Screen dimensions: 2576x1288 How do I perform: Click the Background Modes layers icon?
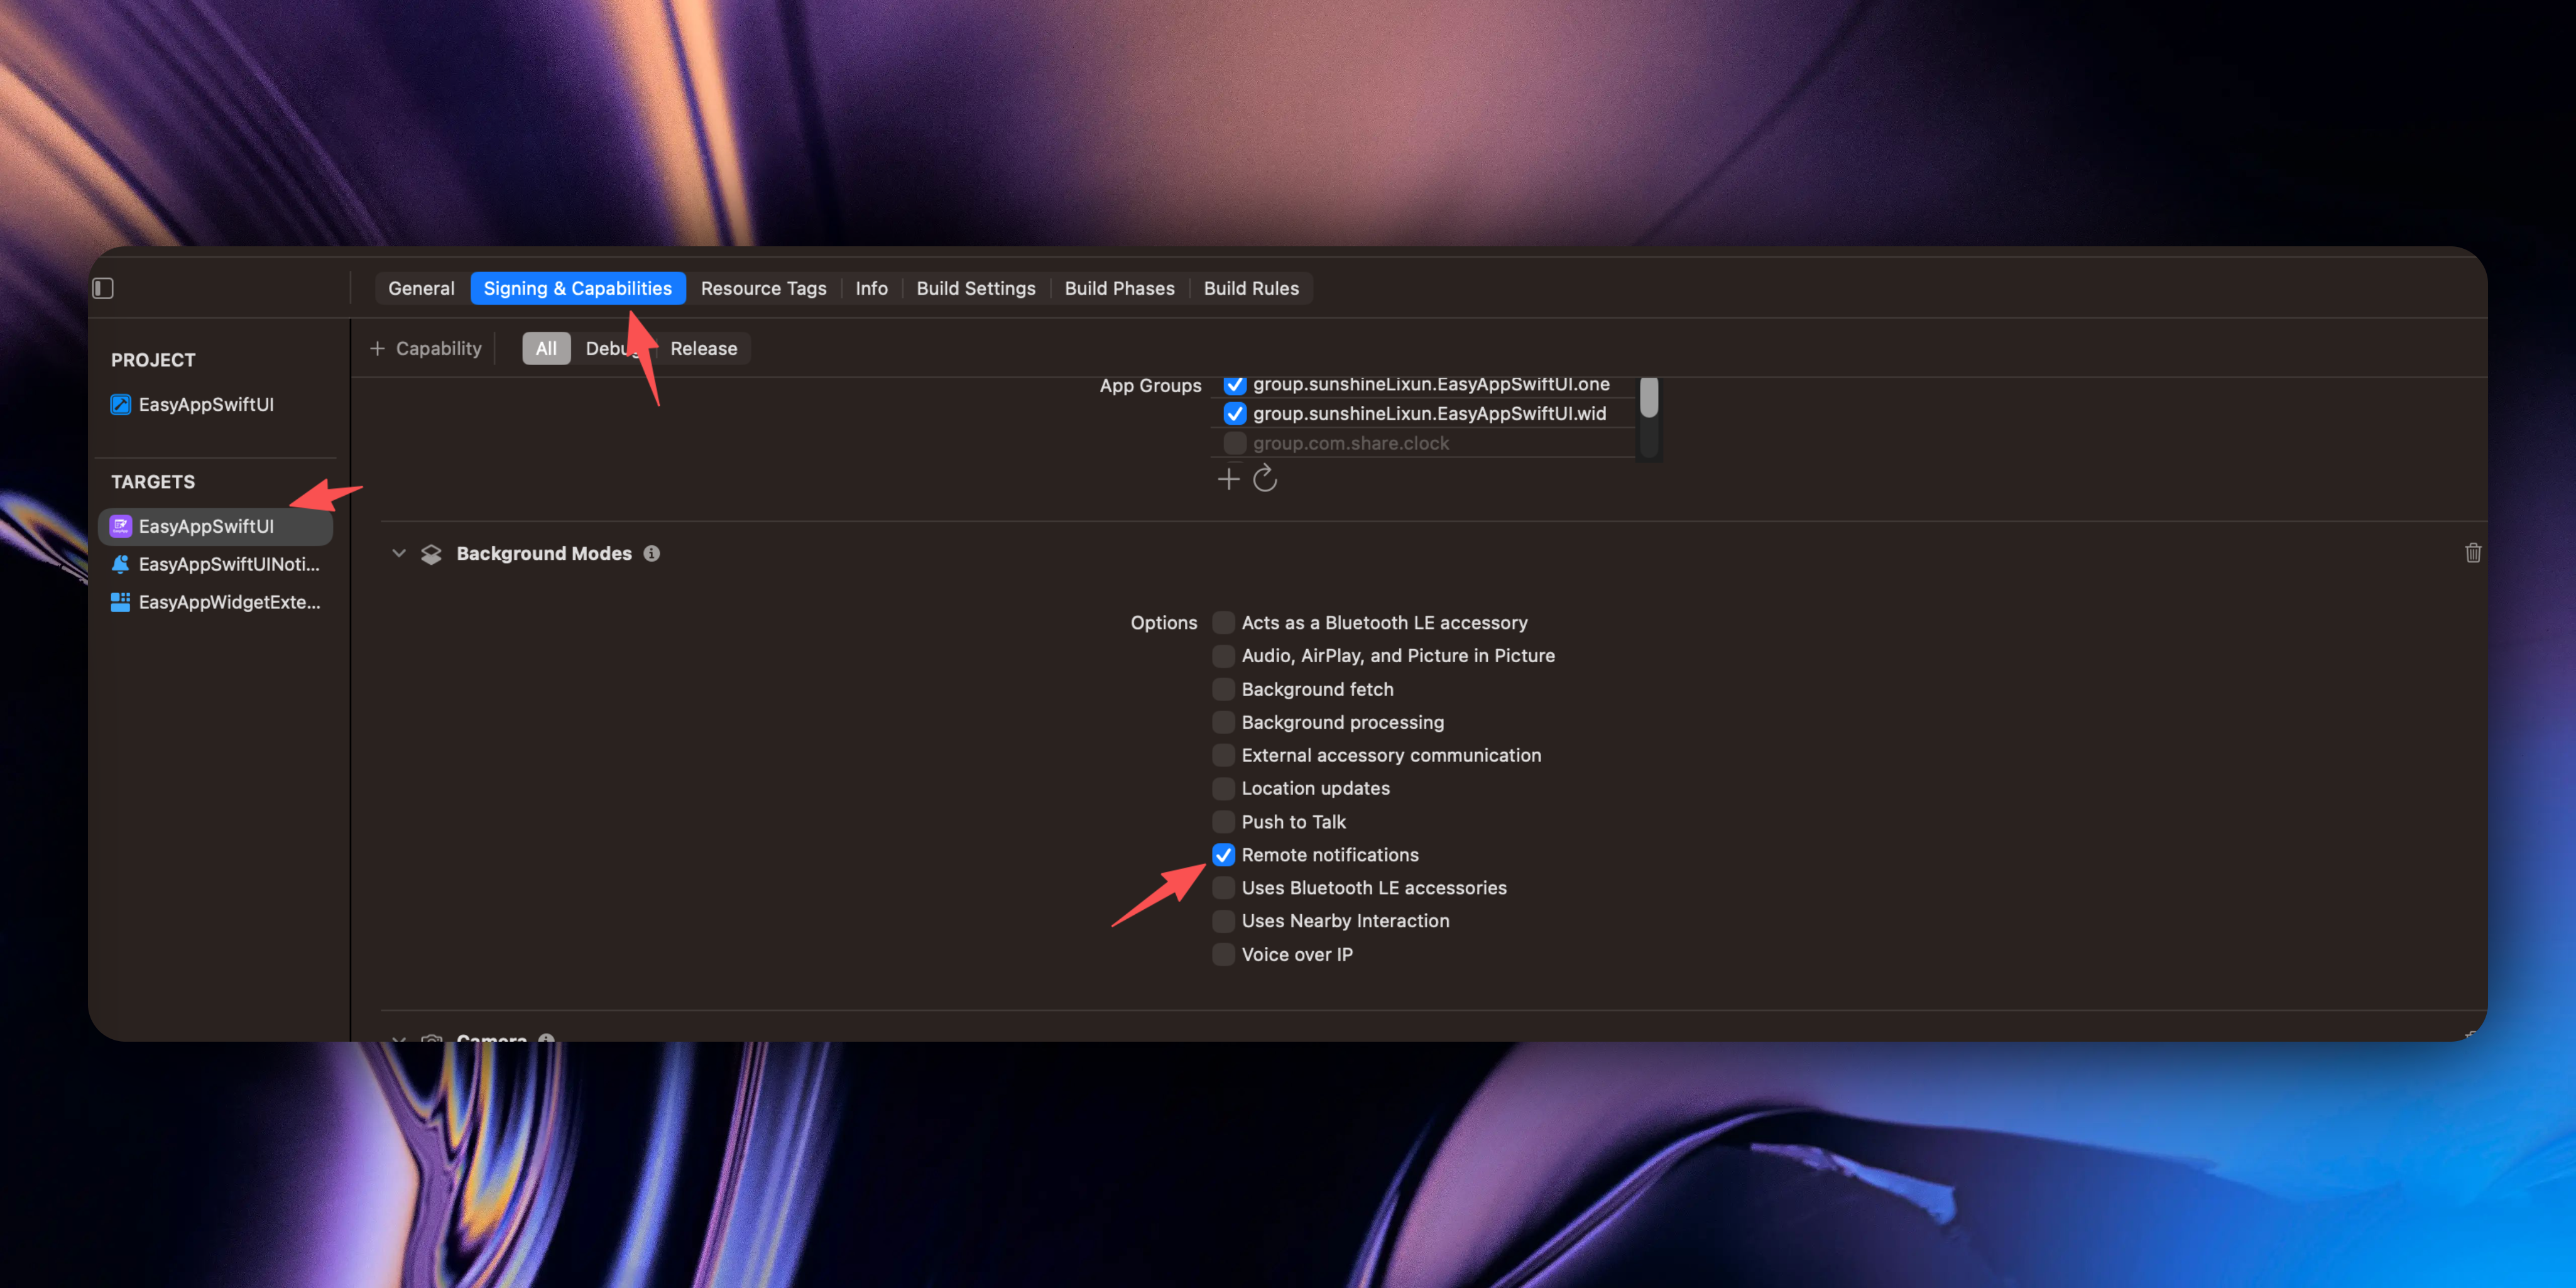click(x=431, y=554)
